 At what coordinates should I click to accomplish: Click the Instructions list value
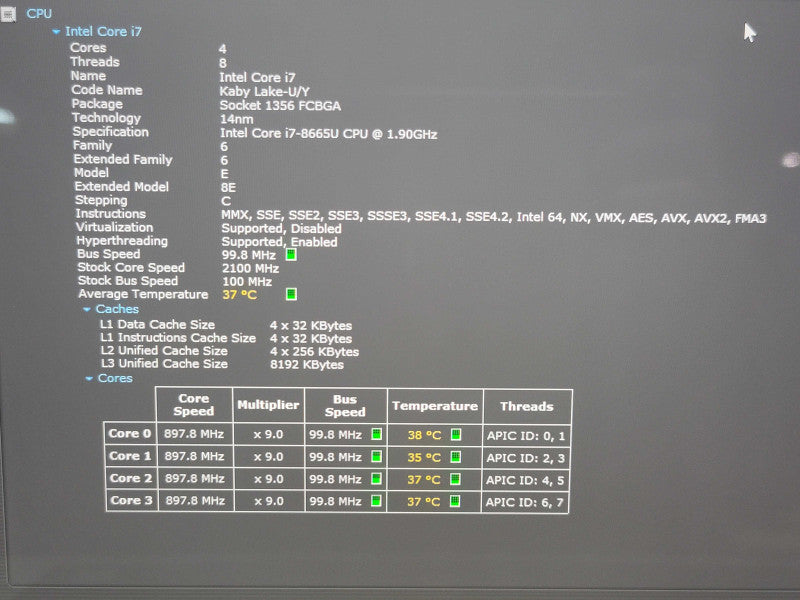click(x=493, y=217)
